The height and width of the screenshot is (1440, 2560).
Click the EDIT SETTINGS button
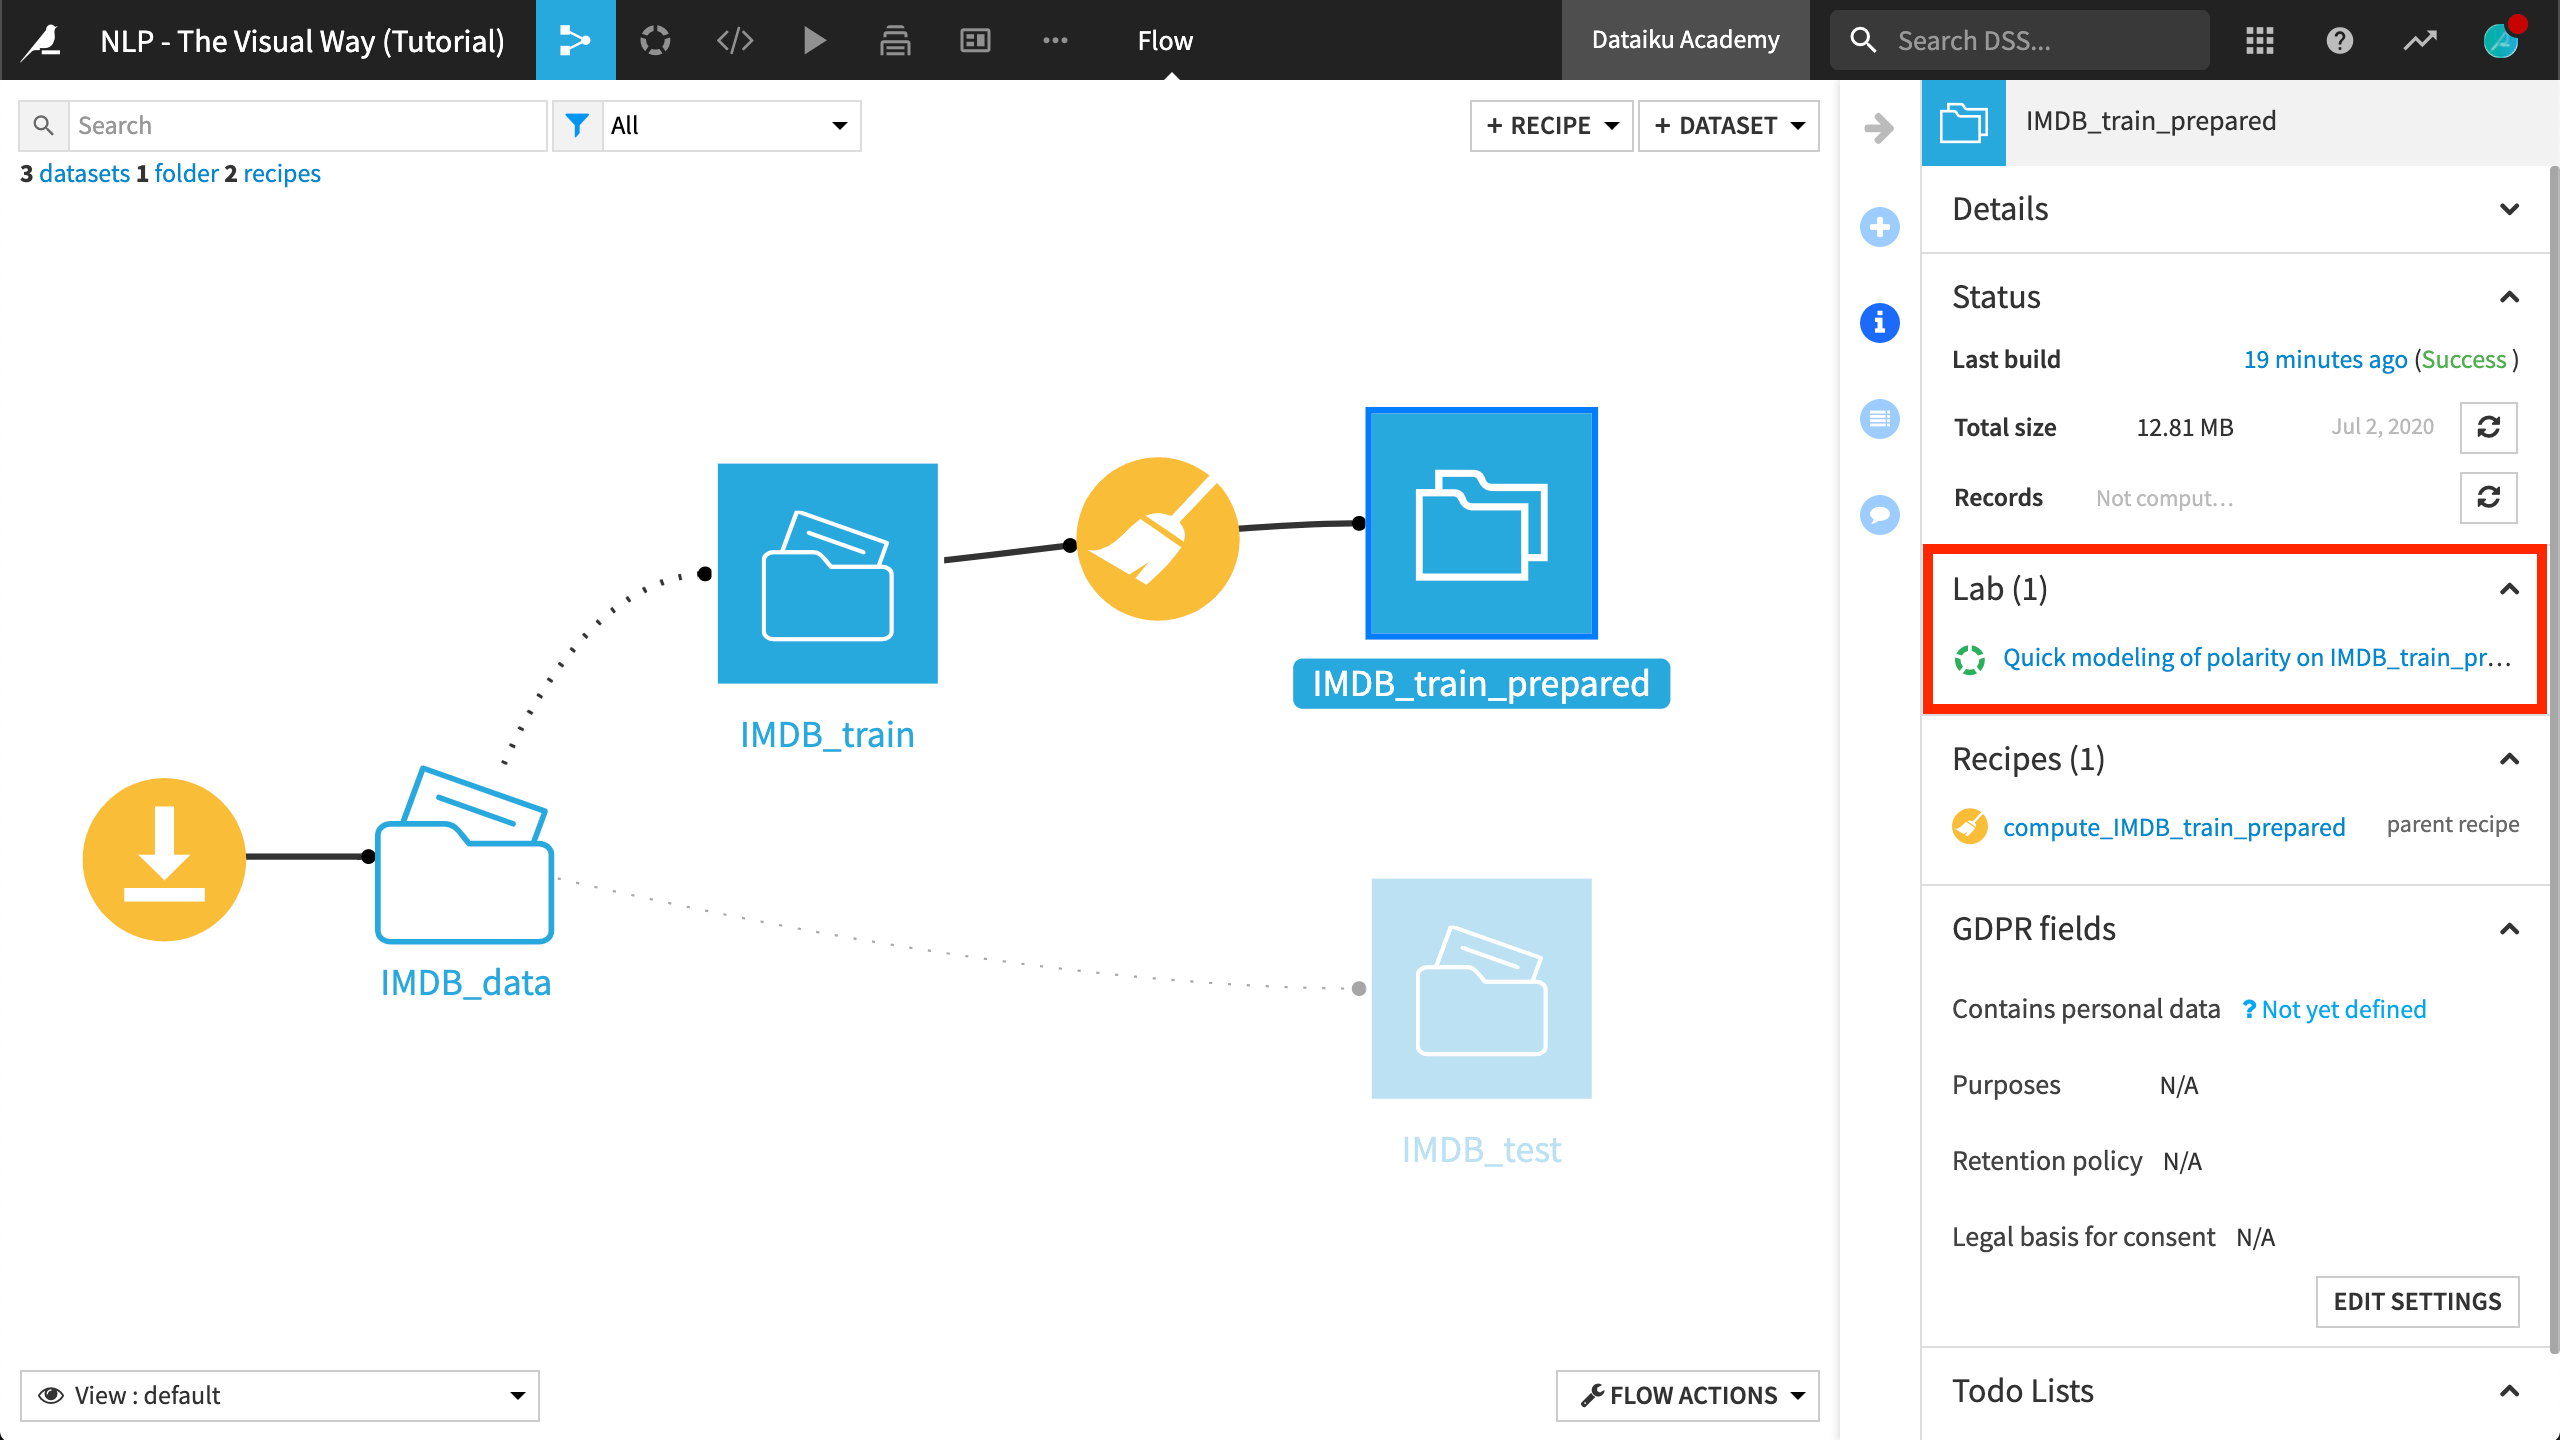point(2417,1301)
